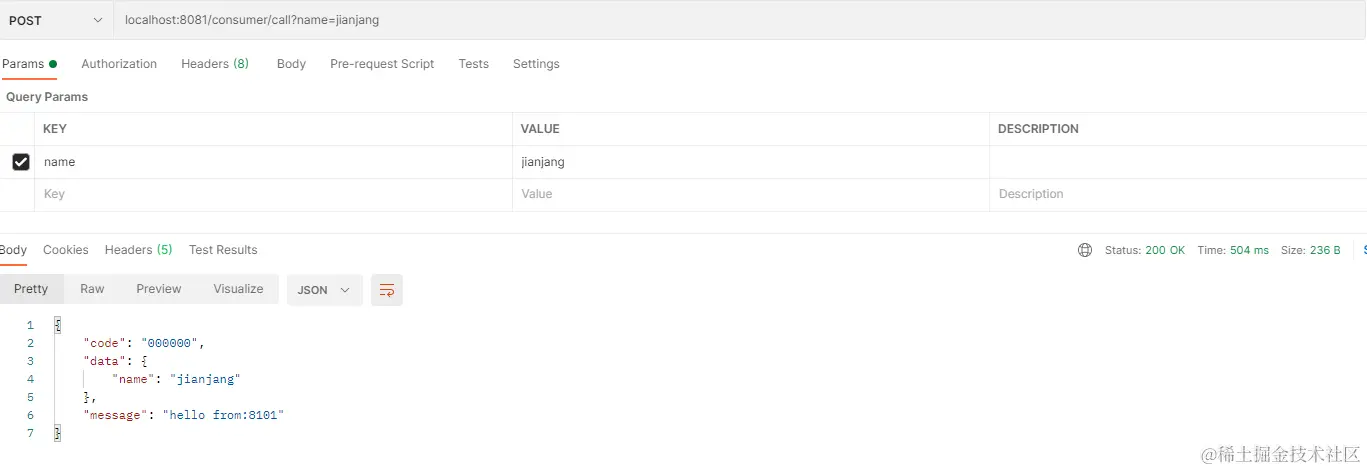
Task: Click the Status: 200 OK text
Action: pos(1145,250)
